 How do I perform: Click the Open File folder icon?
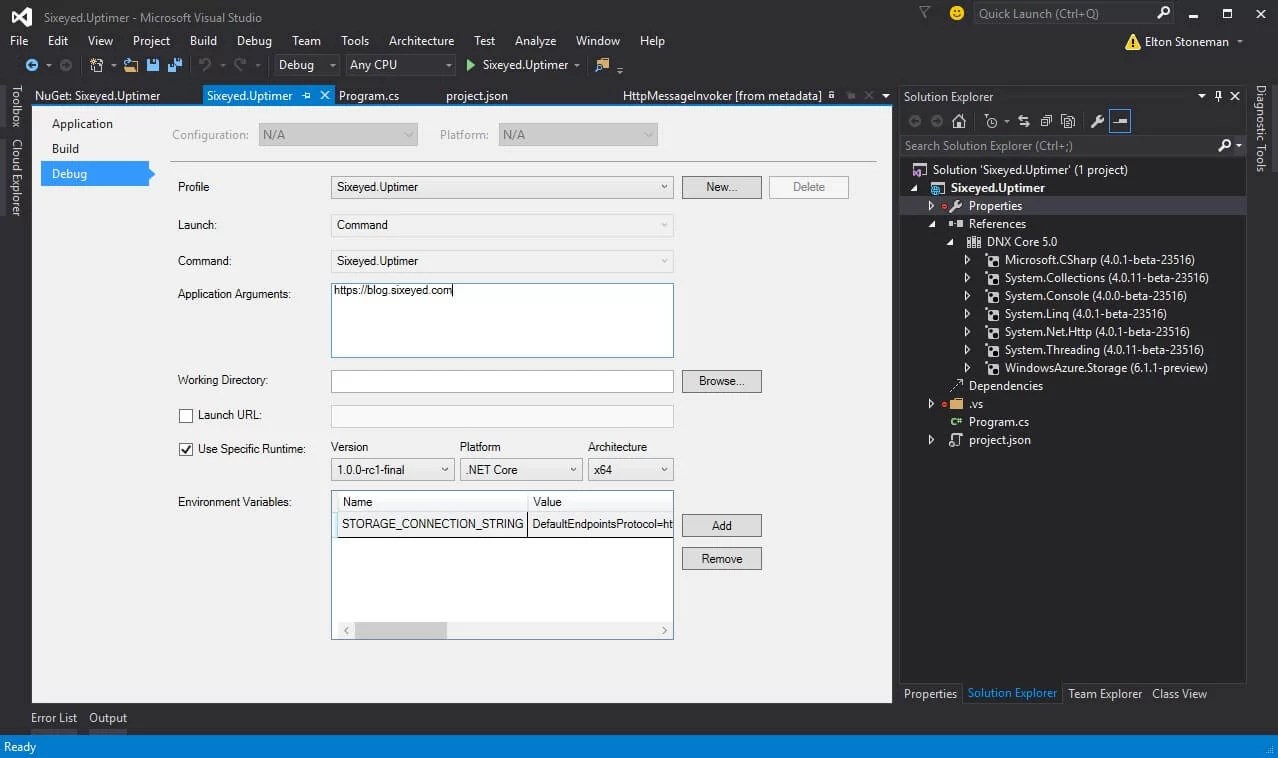131,65
